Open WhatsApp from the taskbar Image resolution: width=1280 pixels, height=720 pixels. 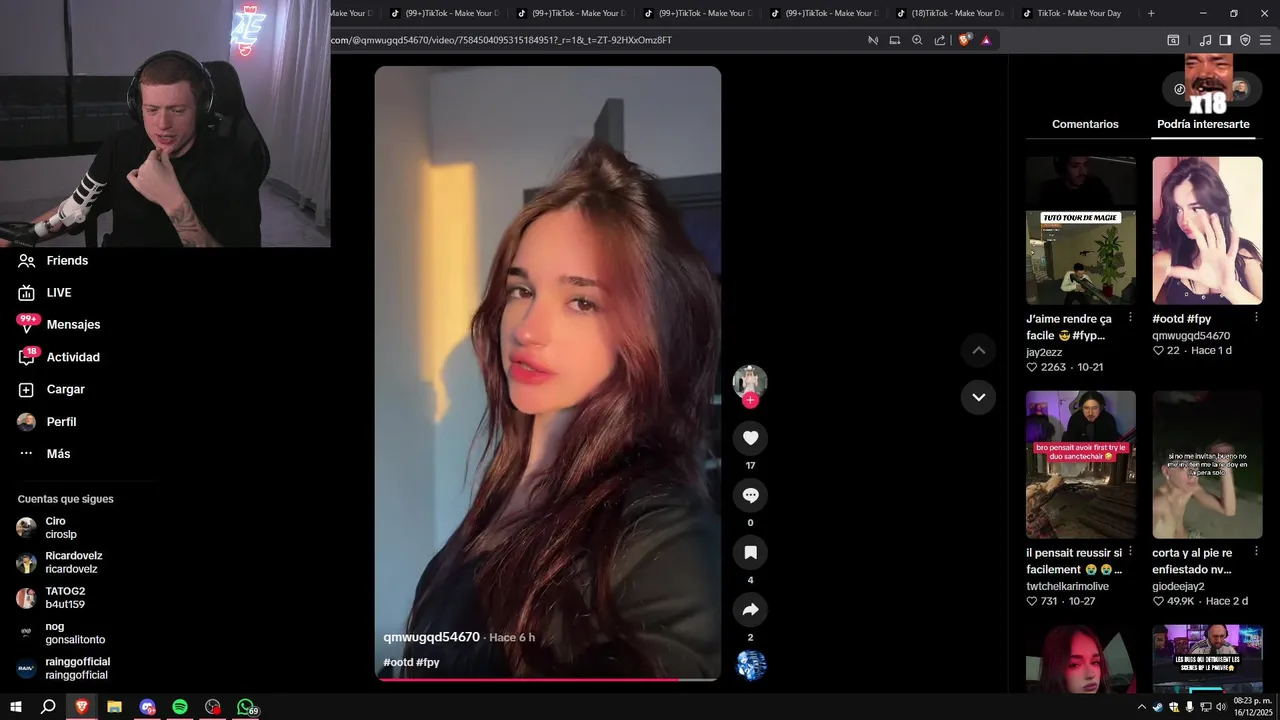(x=246, y=707)
